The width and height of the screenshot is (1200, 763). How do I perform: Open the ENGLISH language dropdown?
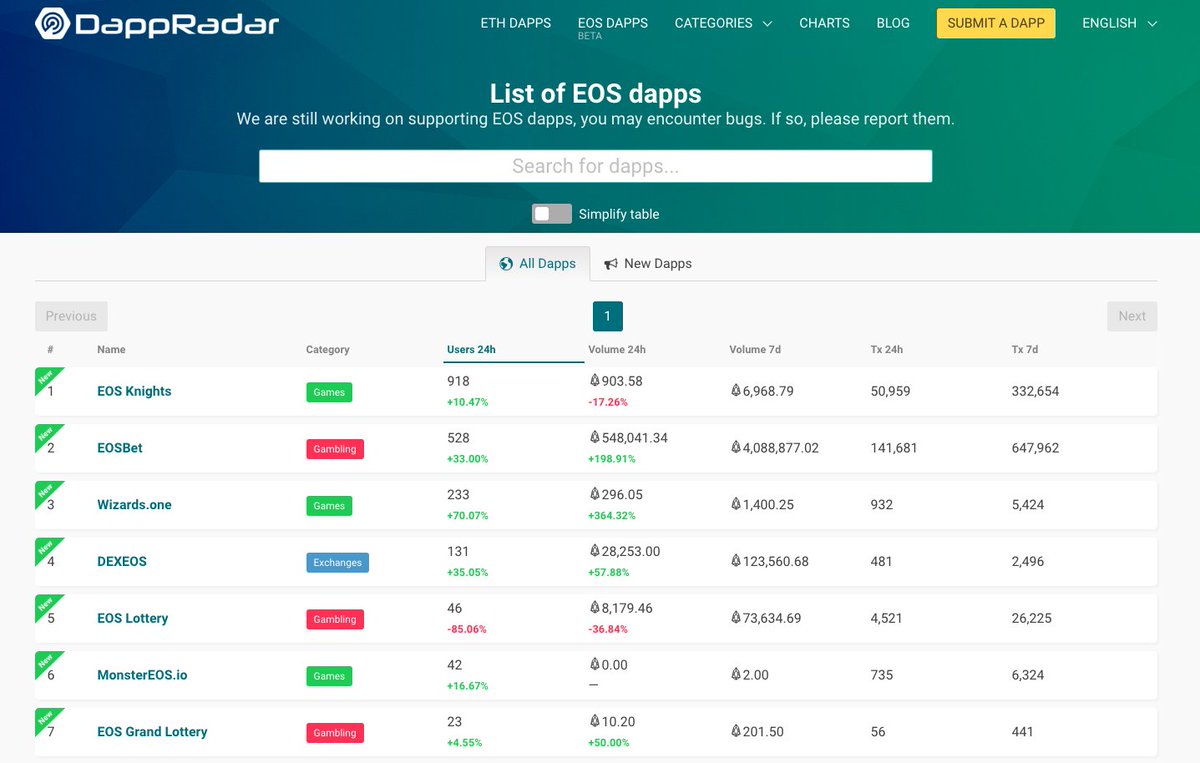pyautogui.click(x=1118, y=23)
